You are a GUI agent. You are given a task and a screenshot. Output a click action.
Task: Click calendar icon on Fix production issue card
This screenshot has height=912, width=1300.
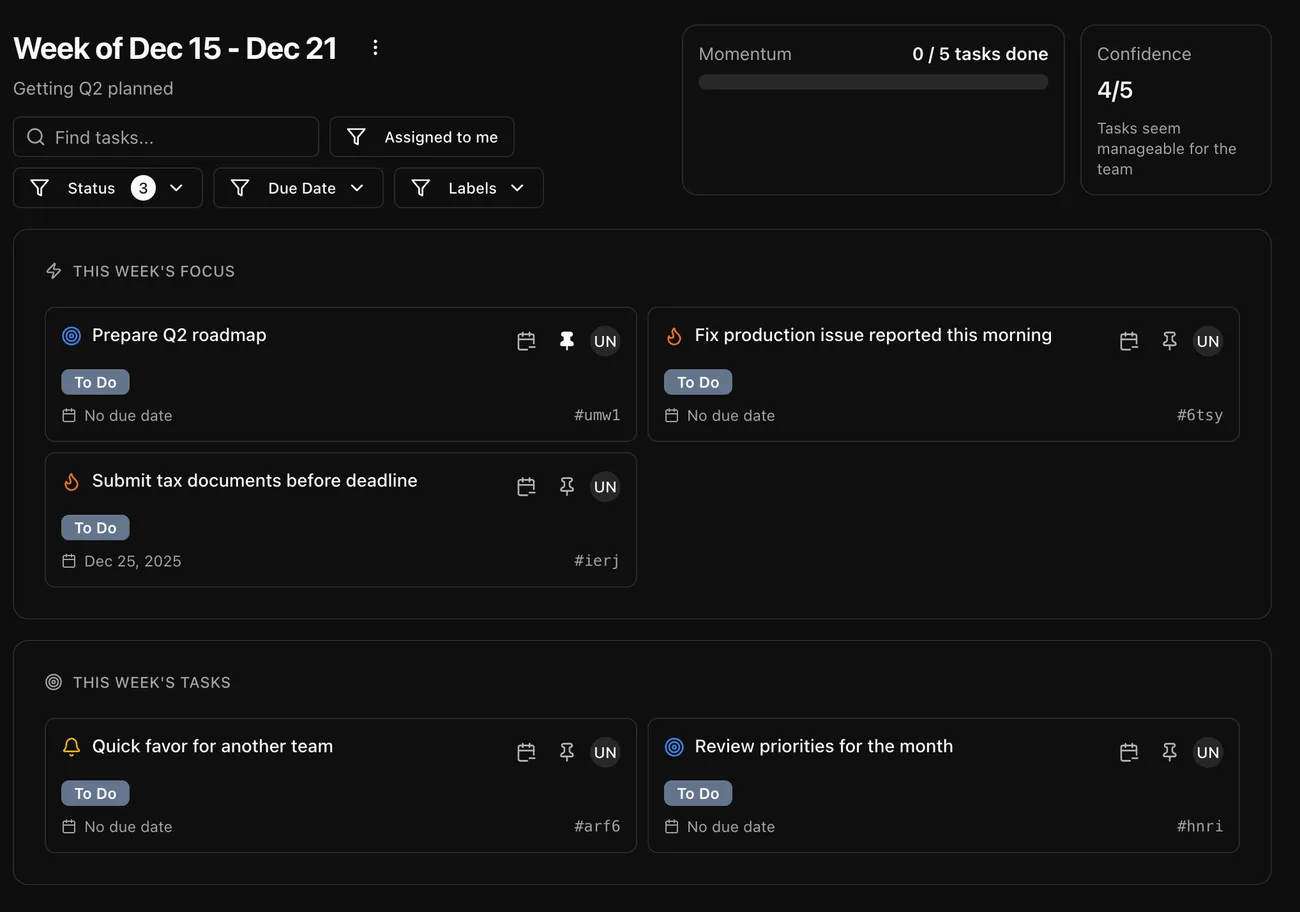click(x=1129, y=341)
